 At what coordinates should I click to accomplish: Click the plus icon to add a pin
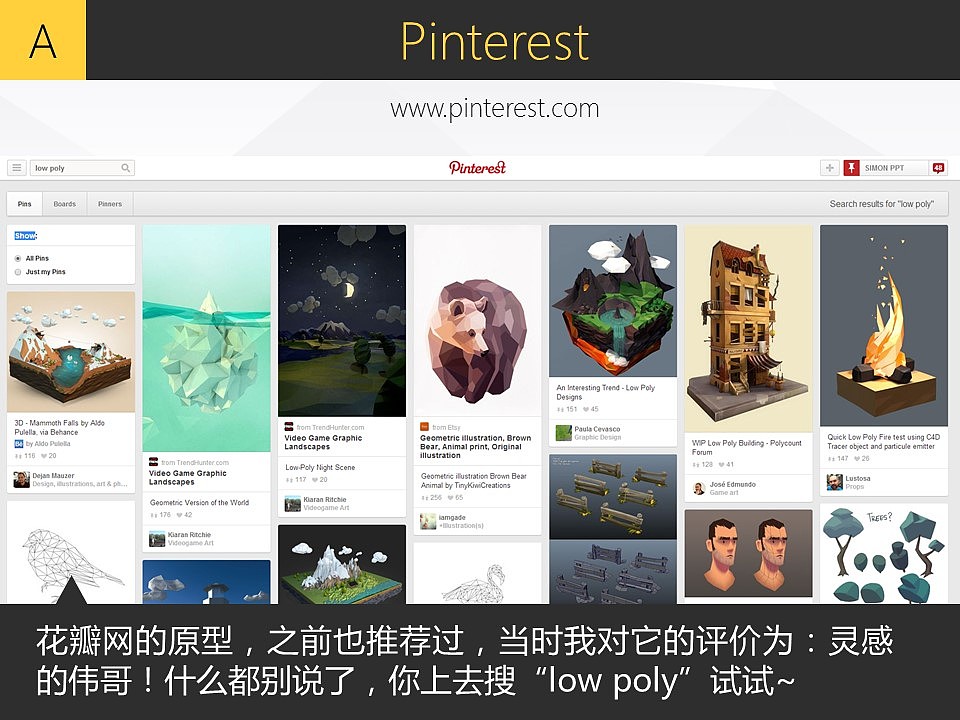[831, 167]
